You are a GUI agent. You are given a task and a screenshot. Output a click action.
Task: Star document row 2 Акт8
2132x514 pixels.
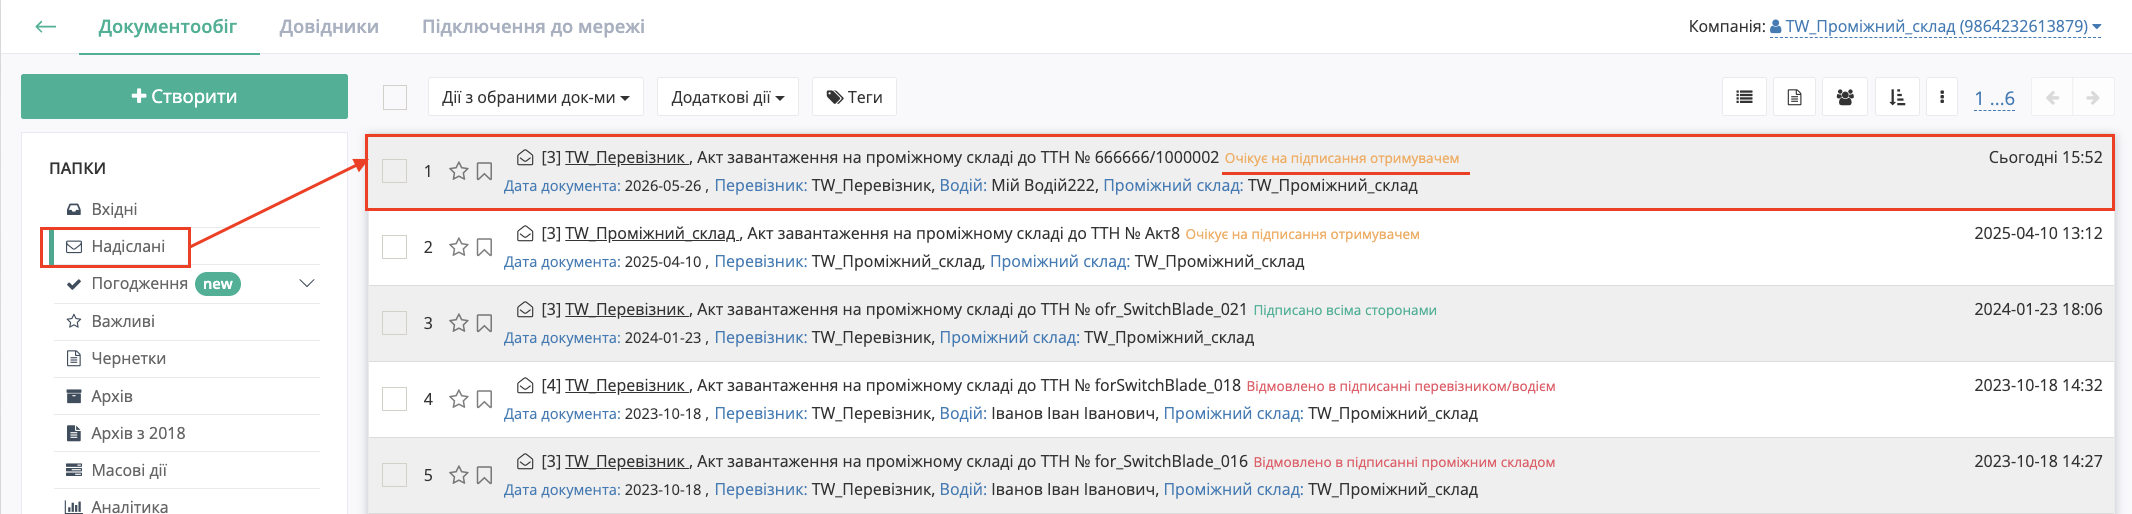click(x=459, y=247)
